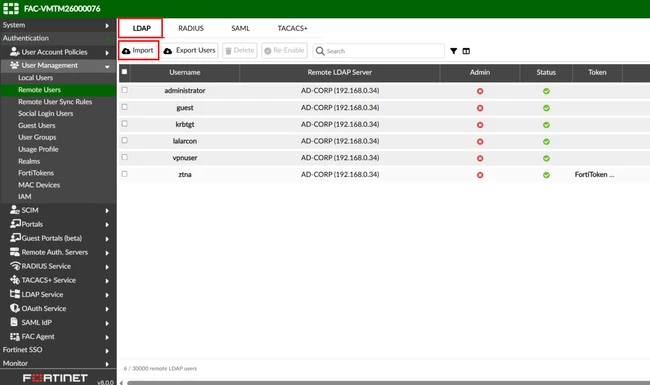Expand the RADIUS Service arrow
Screen dimensions: 650x385
pyautogui.click(x=107, y=267)
